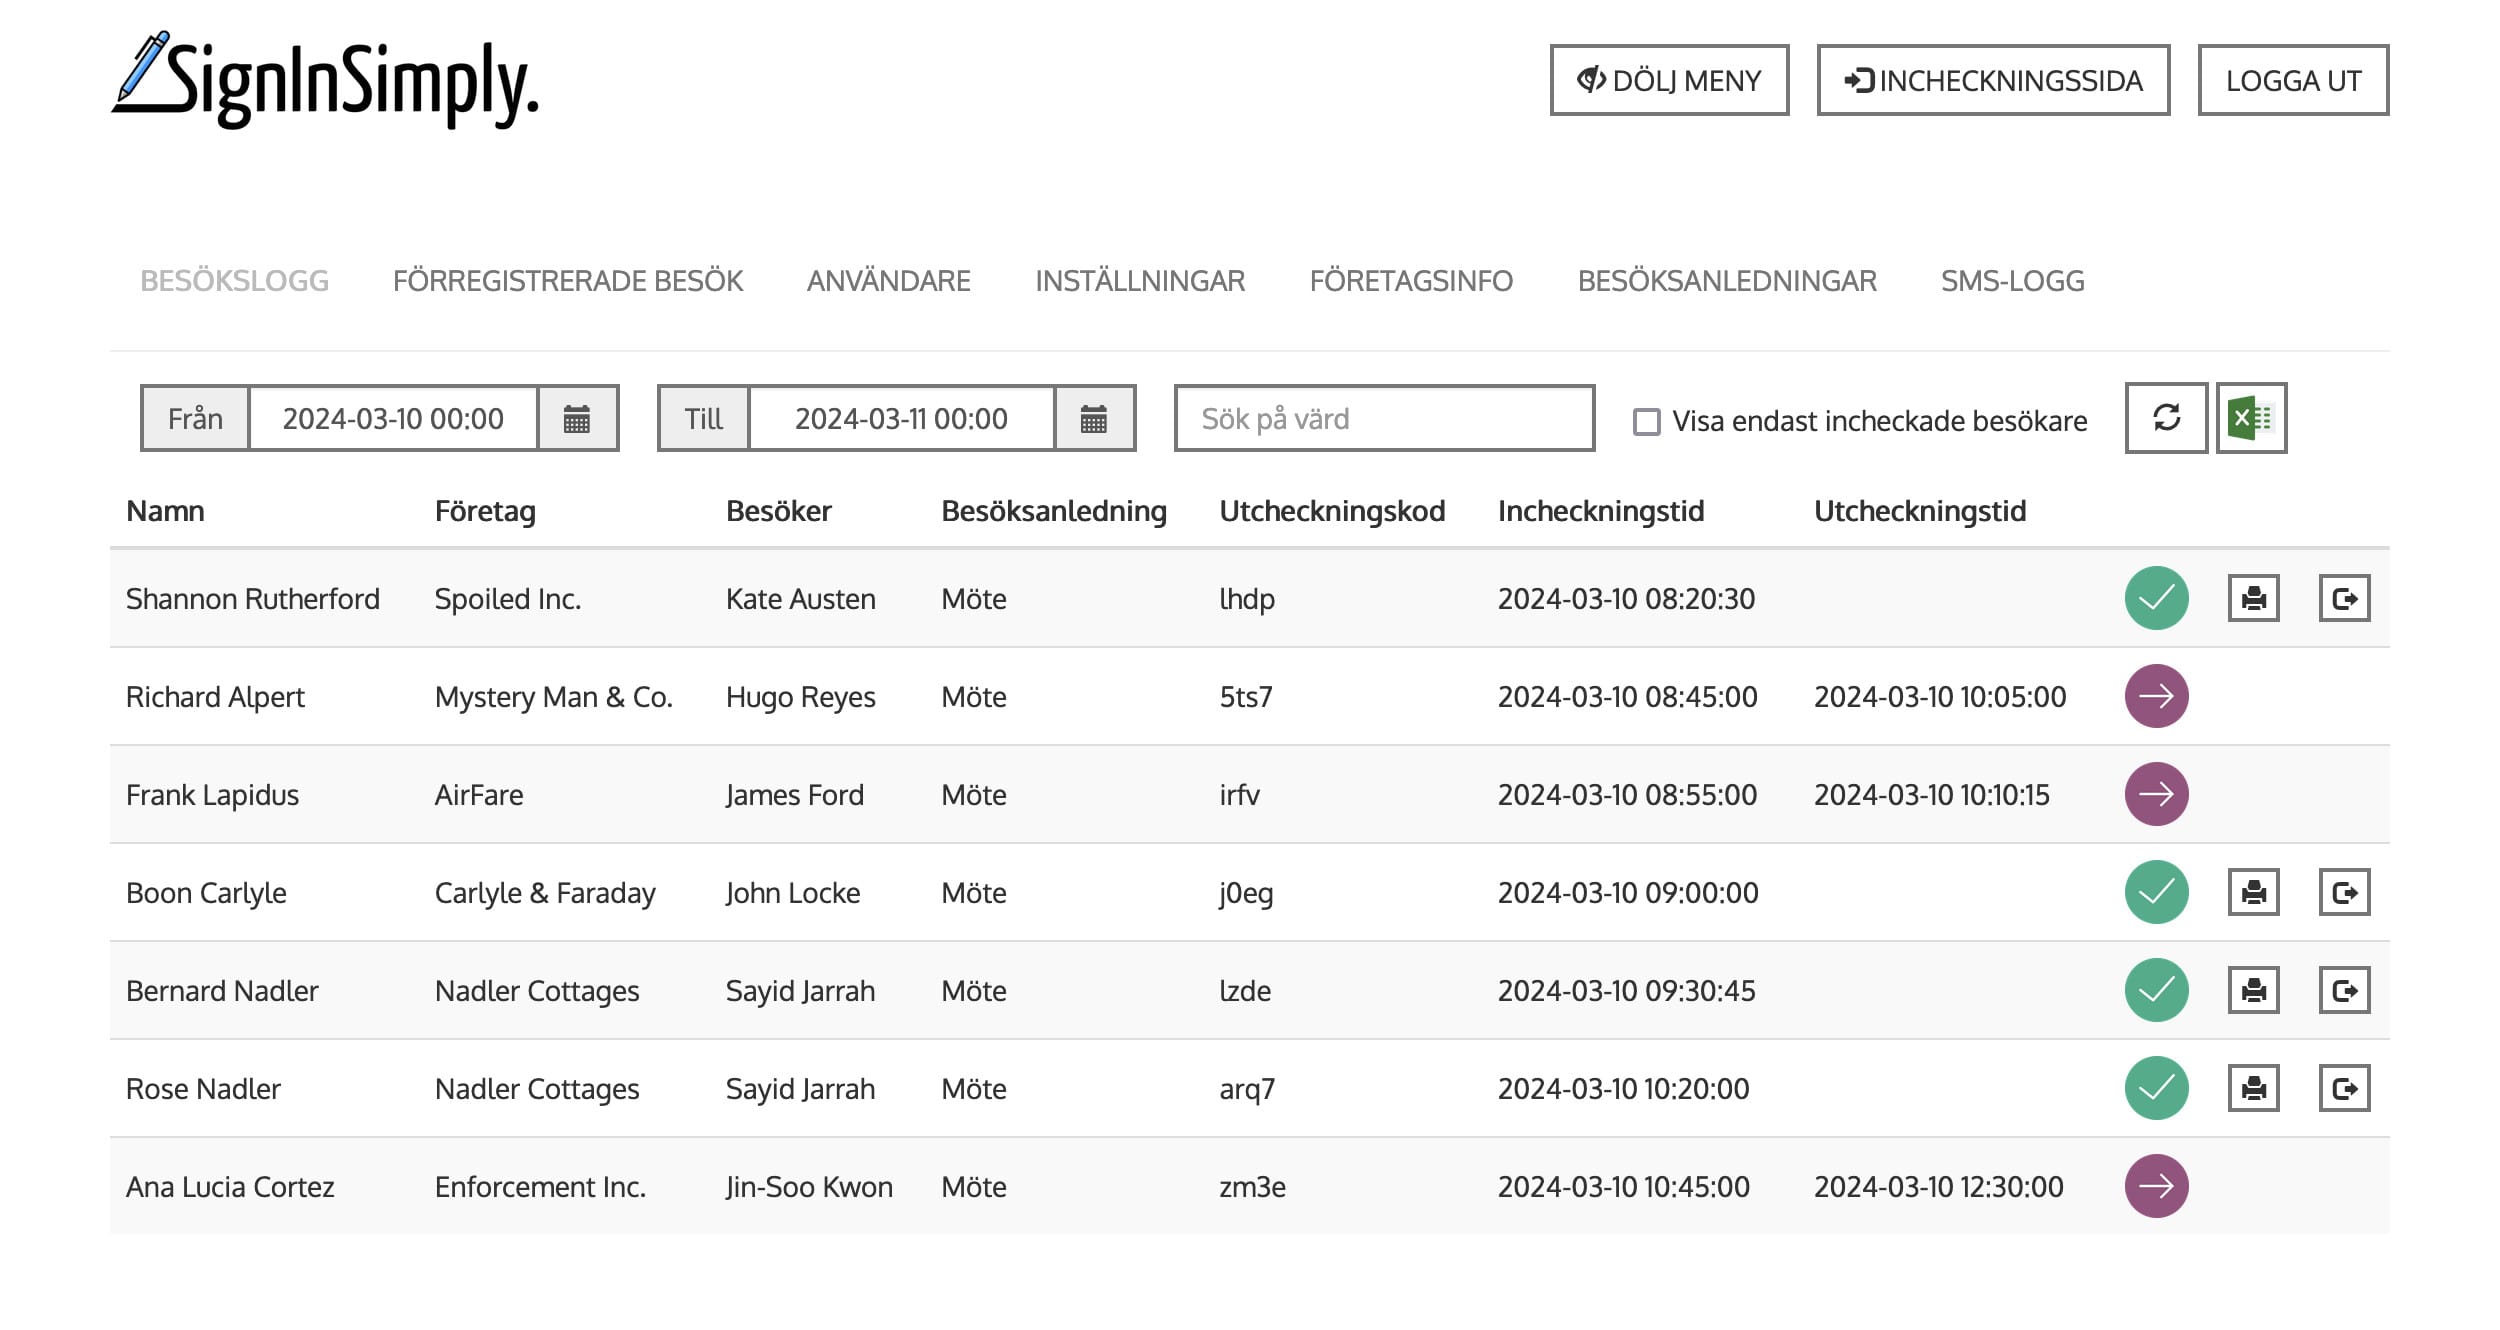Go to the SMS-logg tab

[x=2012, y=281]
